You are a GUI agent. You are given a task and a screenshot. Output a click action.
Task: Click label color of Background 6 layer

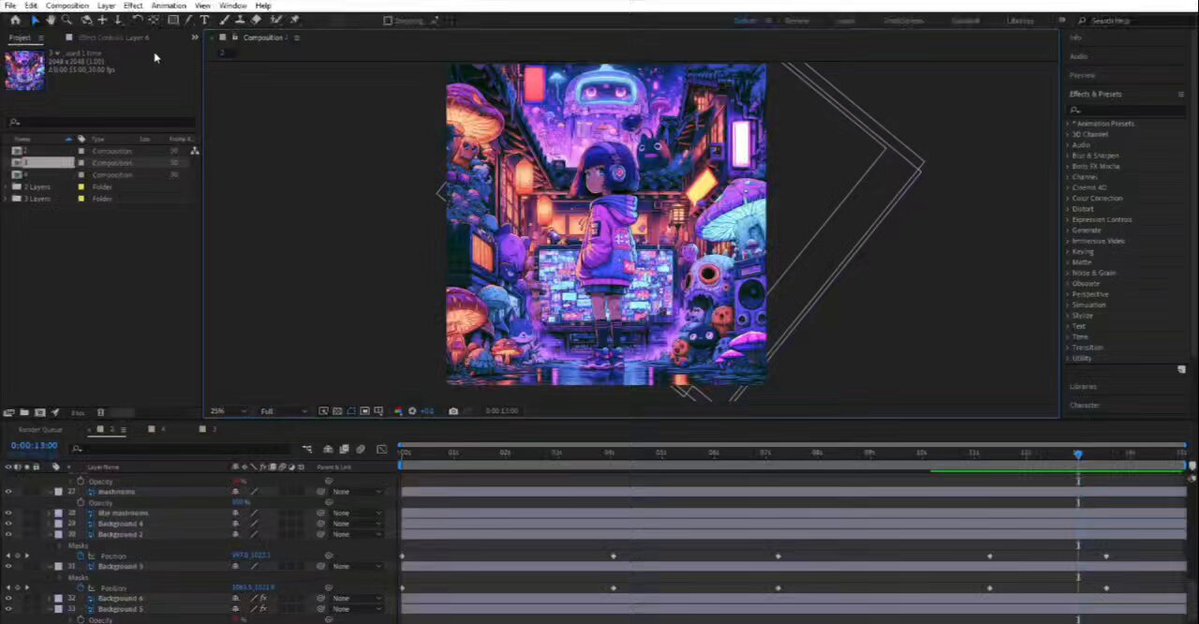click(58, 599)
